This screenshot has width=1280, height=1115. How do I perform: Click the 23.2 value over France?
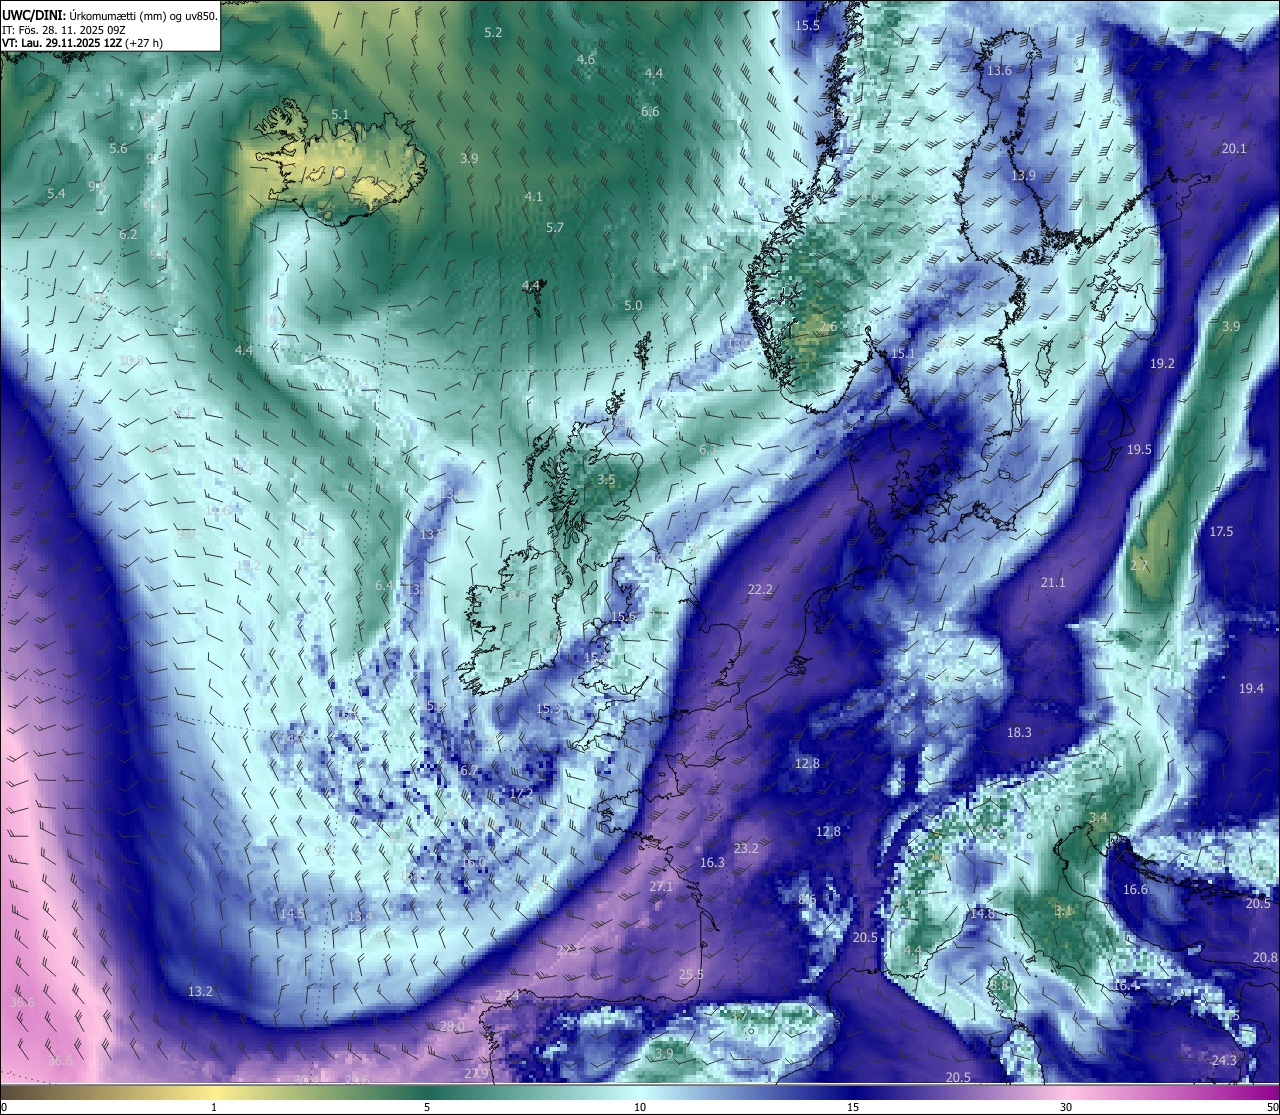click(746, 849)
